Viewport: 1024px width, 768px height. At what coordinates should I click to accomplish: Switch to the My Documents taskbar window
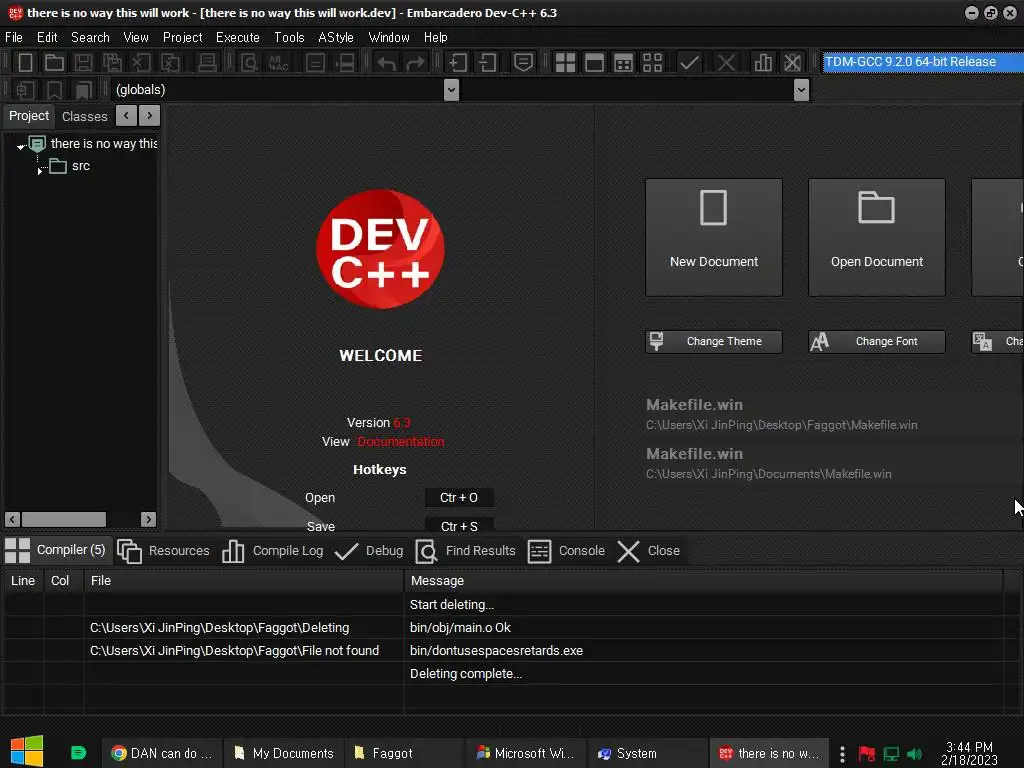[283, 753]
